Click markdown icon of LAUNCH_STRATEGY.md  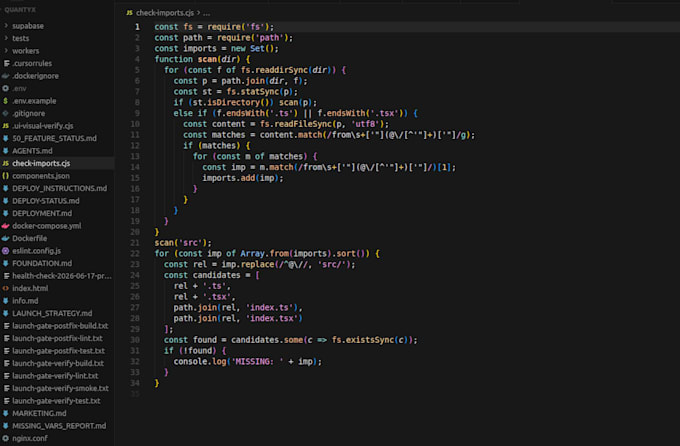click(x=6, y=314)
